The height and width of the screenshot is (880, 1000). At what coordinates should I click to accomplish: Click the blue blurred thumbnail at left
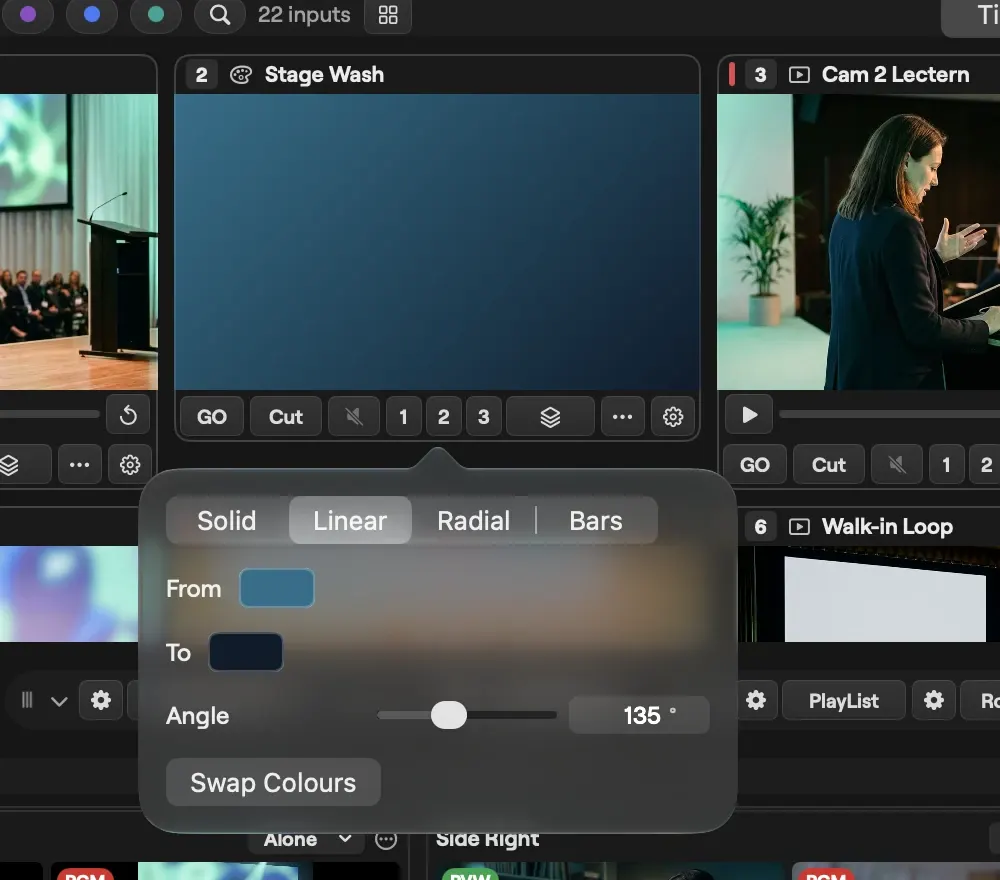click(69, 594)
